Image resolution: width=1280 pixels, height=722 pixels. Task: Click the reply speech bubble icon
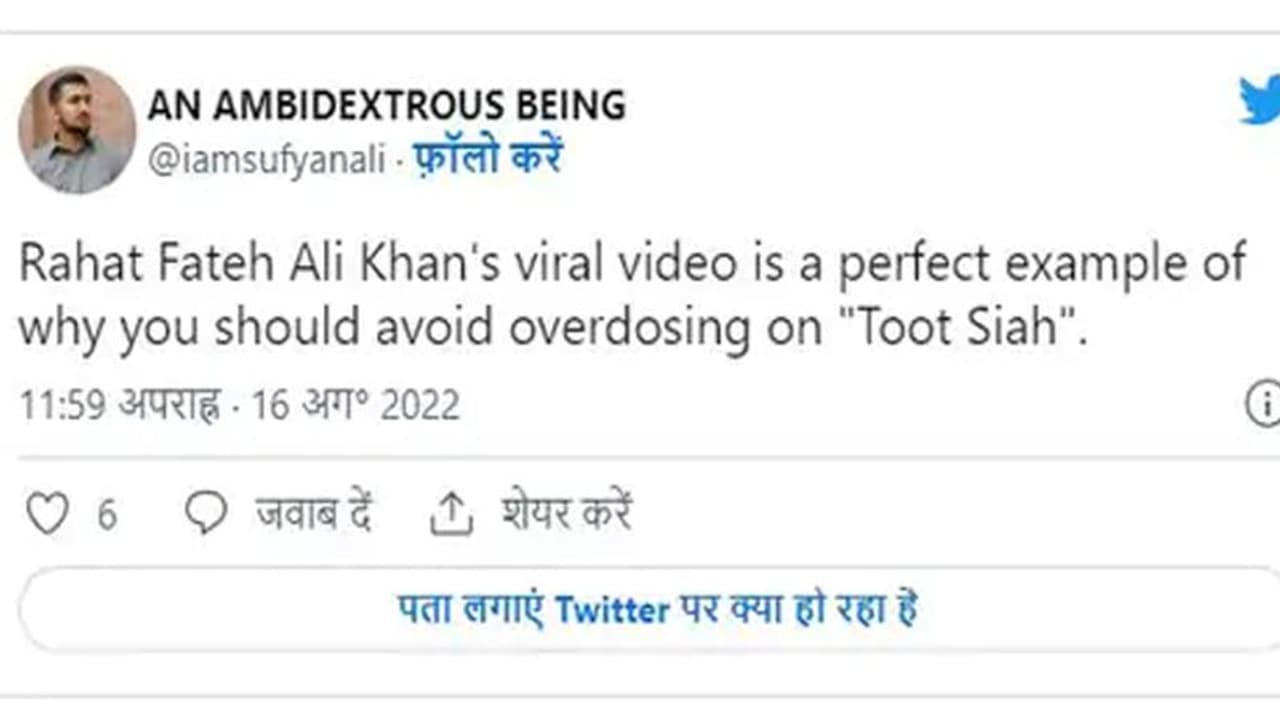click(206, 514)
